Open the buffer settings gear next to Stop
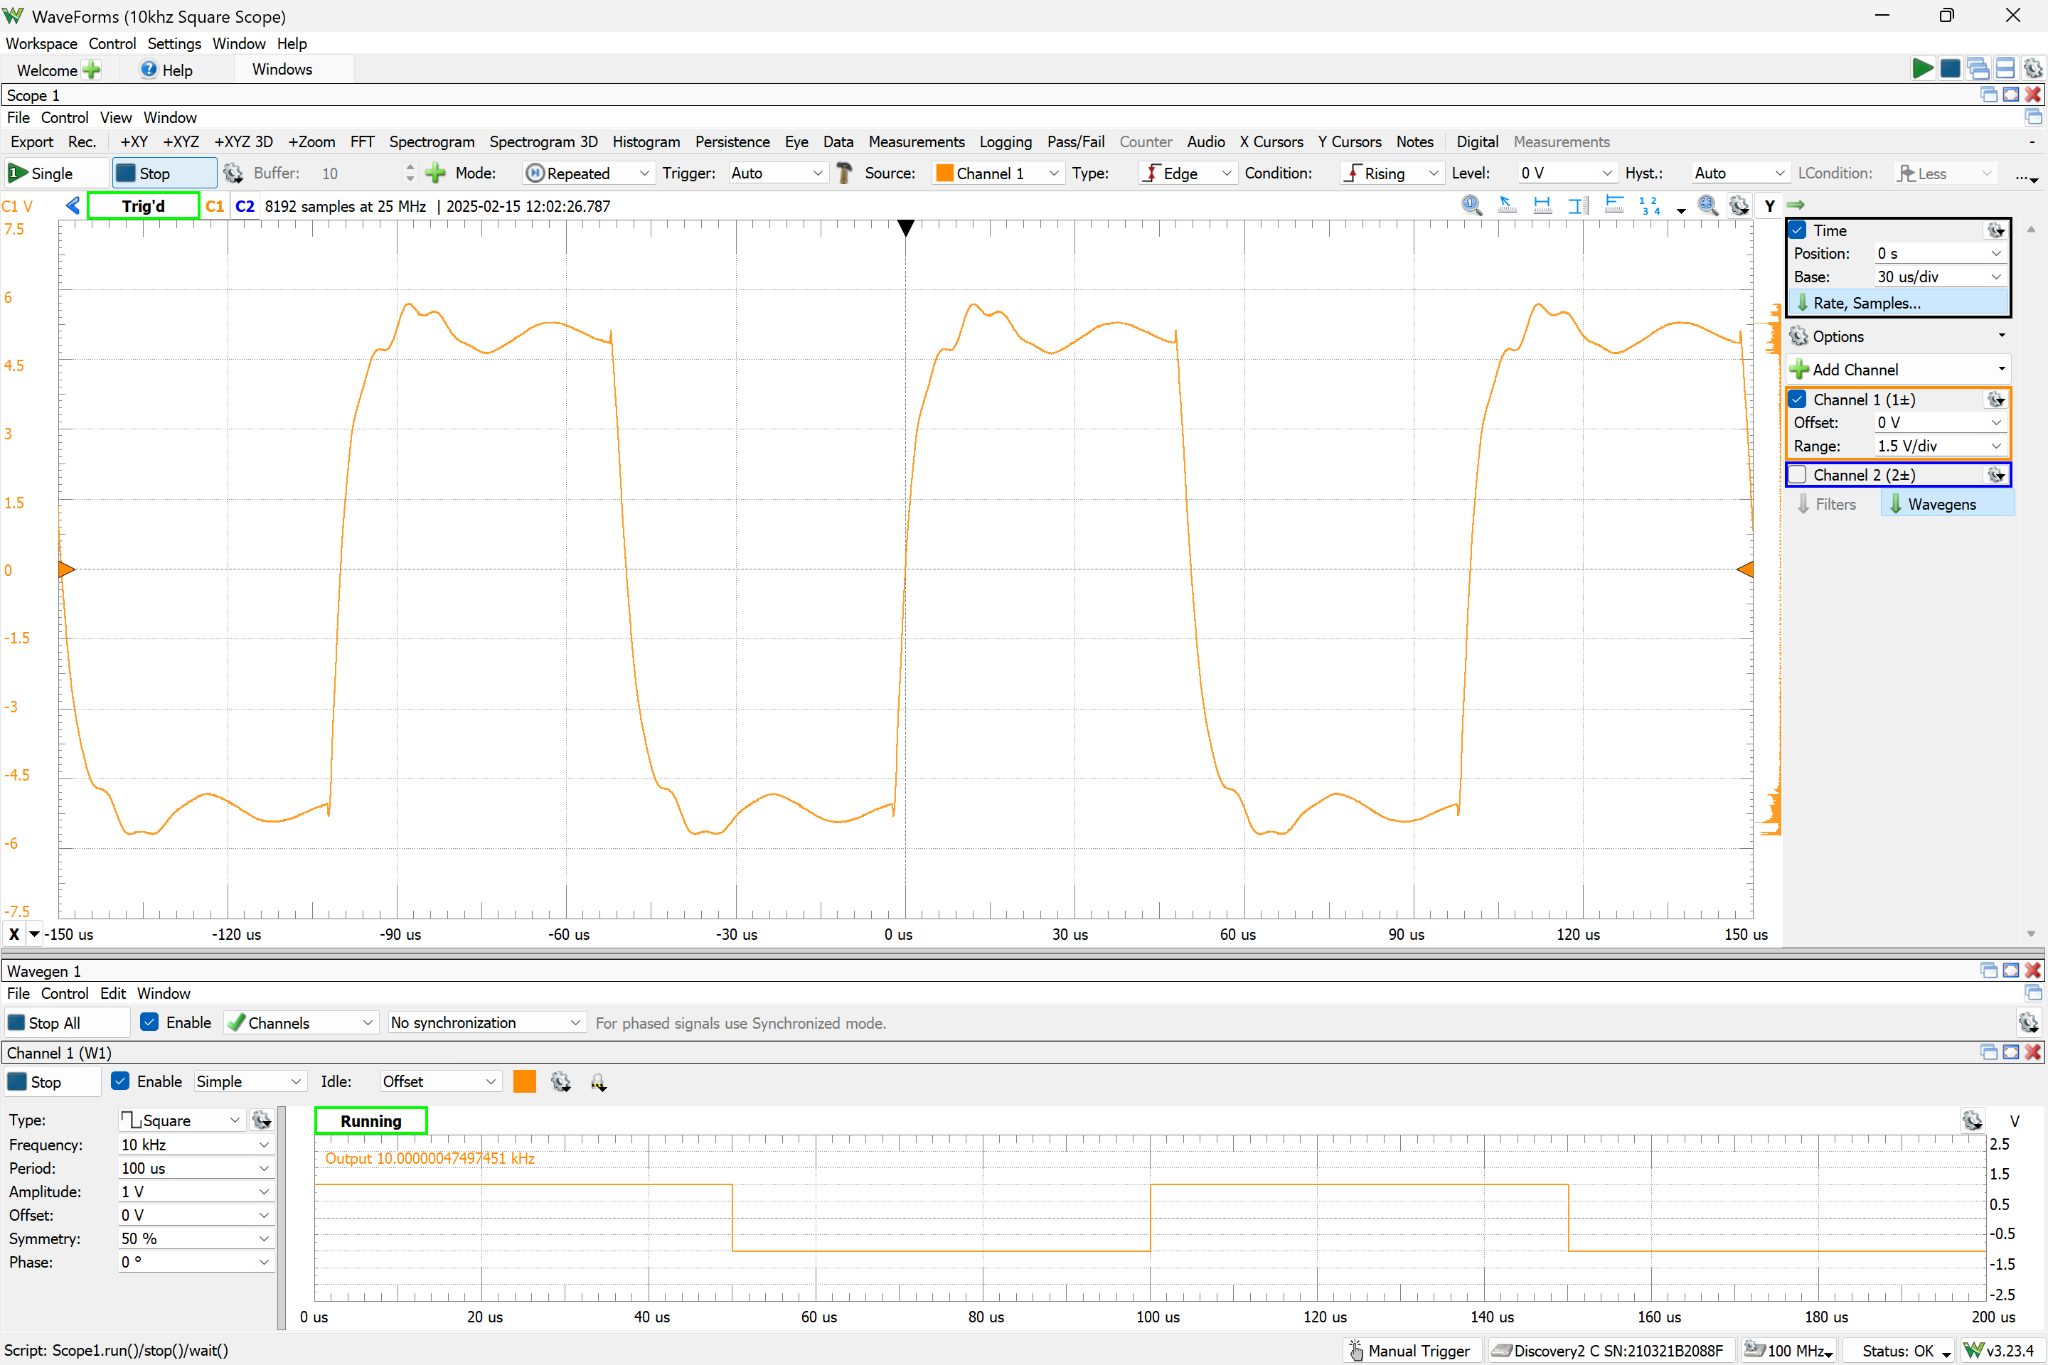 (233, 173)
